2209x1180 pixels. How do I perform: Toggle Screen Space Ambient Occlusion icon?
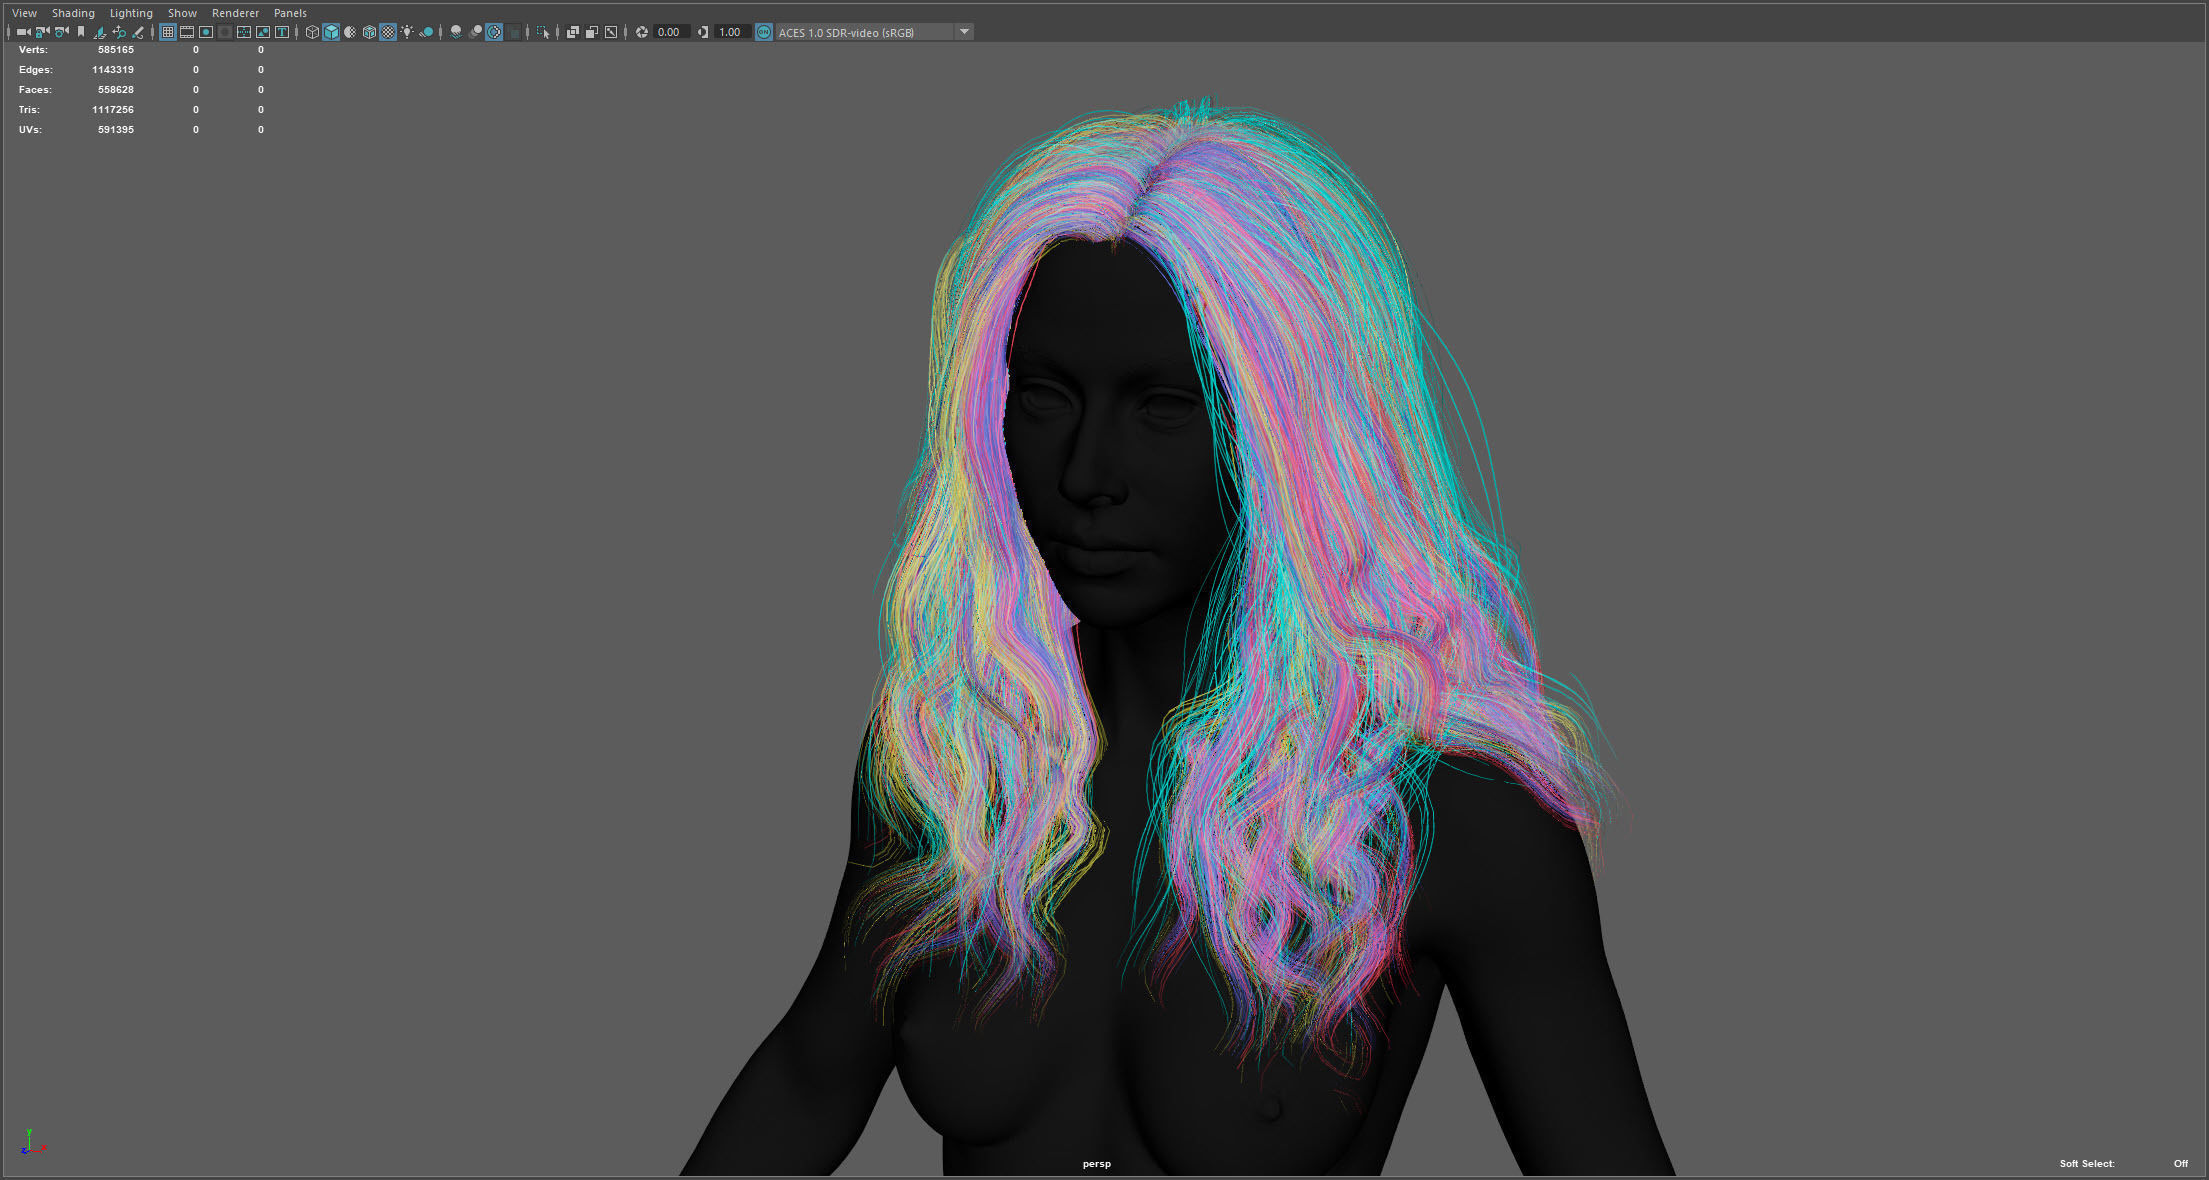[456, 32]
